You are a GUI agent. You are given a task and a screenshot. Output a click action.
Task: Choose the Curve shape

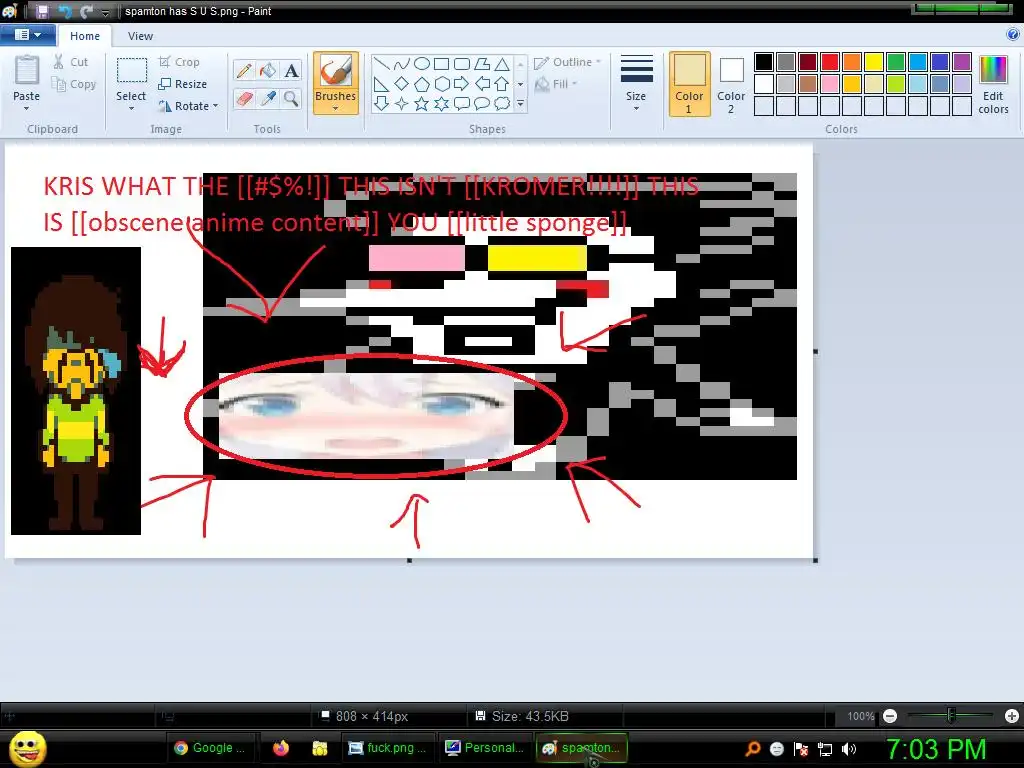[x=402, y=63]
